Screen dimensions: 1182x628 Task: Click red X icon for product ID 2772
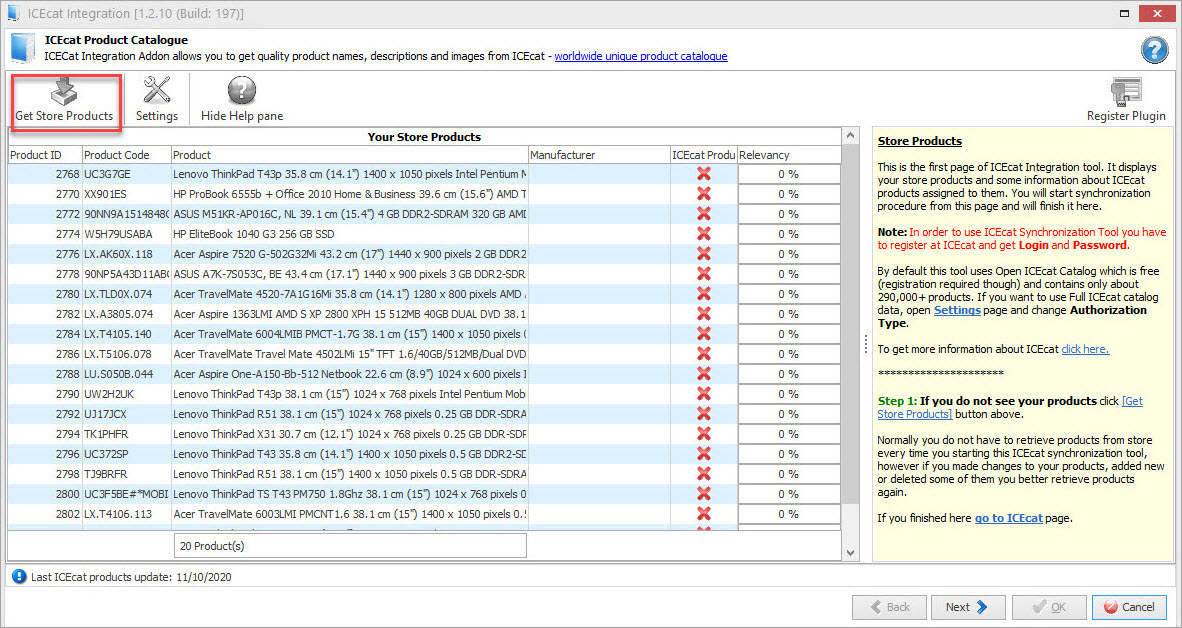click(704, 214)
